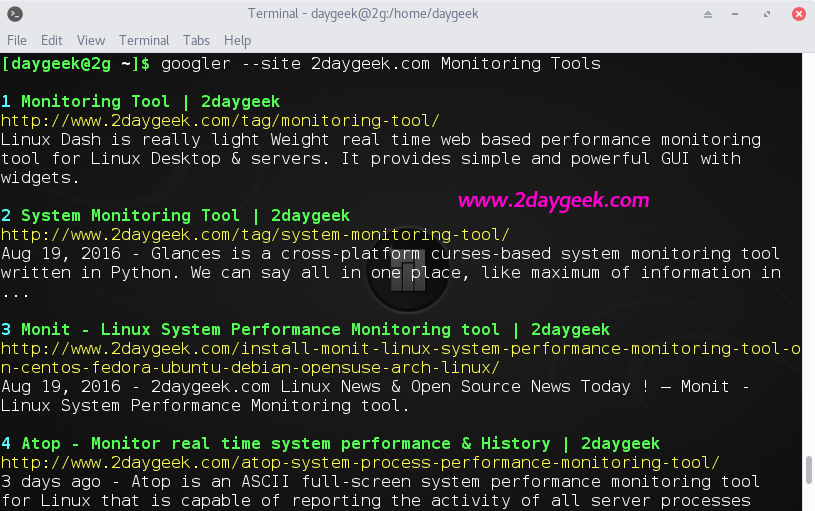Maximize the terminal window
815x511 pixels.
click(767, 14)
